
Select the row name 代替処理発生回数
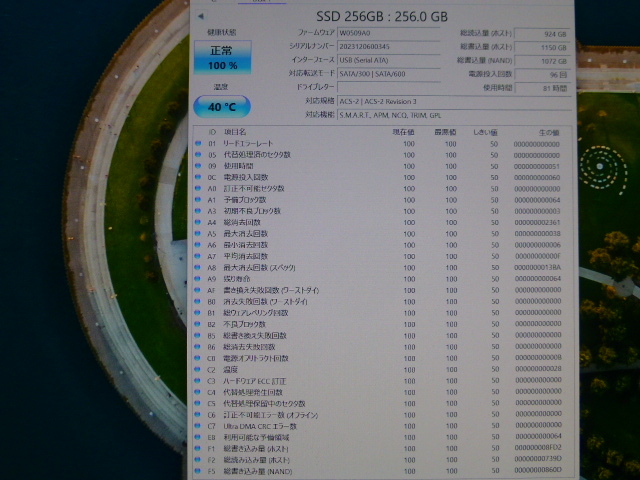pyautogui.click(x=253, y=392)
